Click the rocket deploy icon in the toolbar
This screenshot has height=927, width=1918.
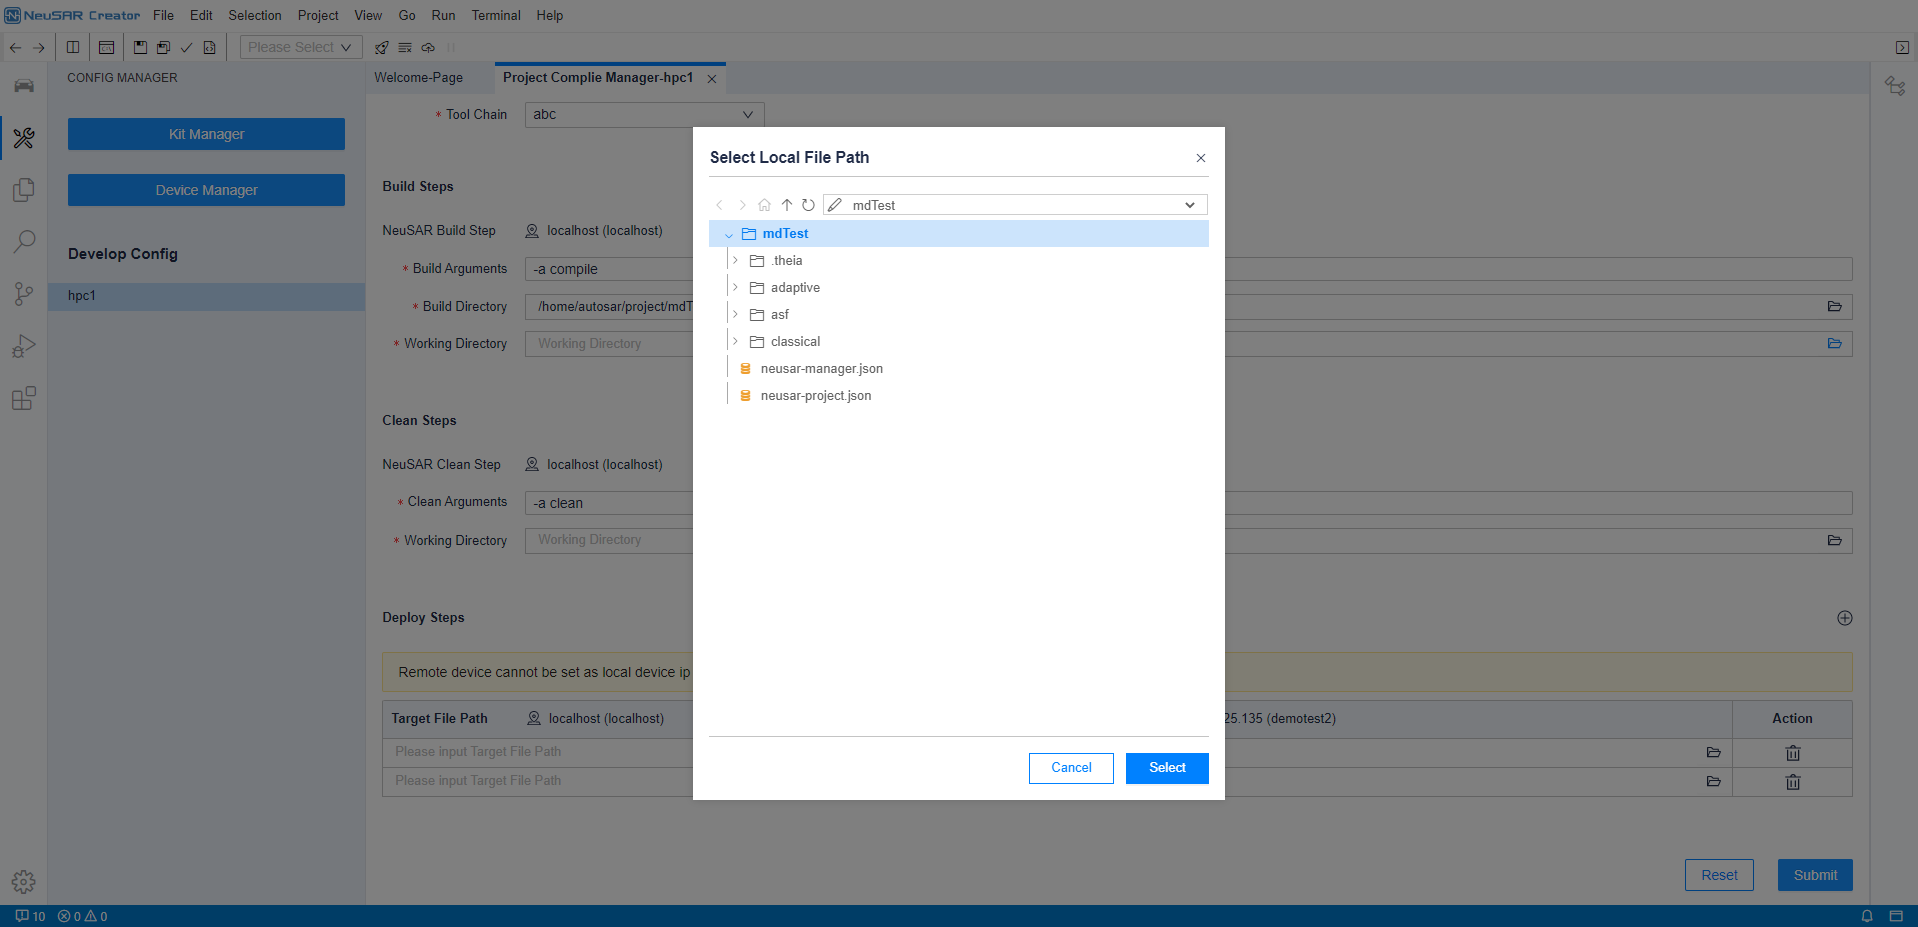click(381, 47)
